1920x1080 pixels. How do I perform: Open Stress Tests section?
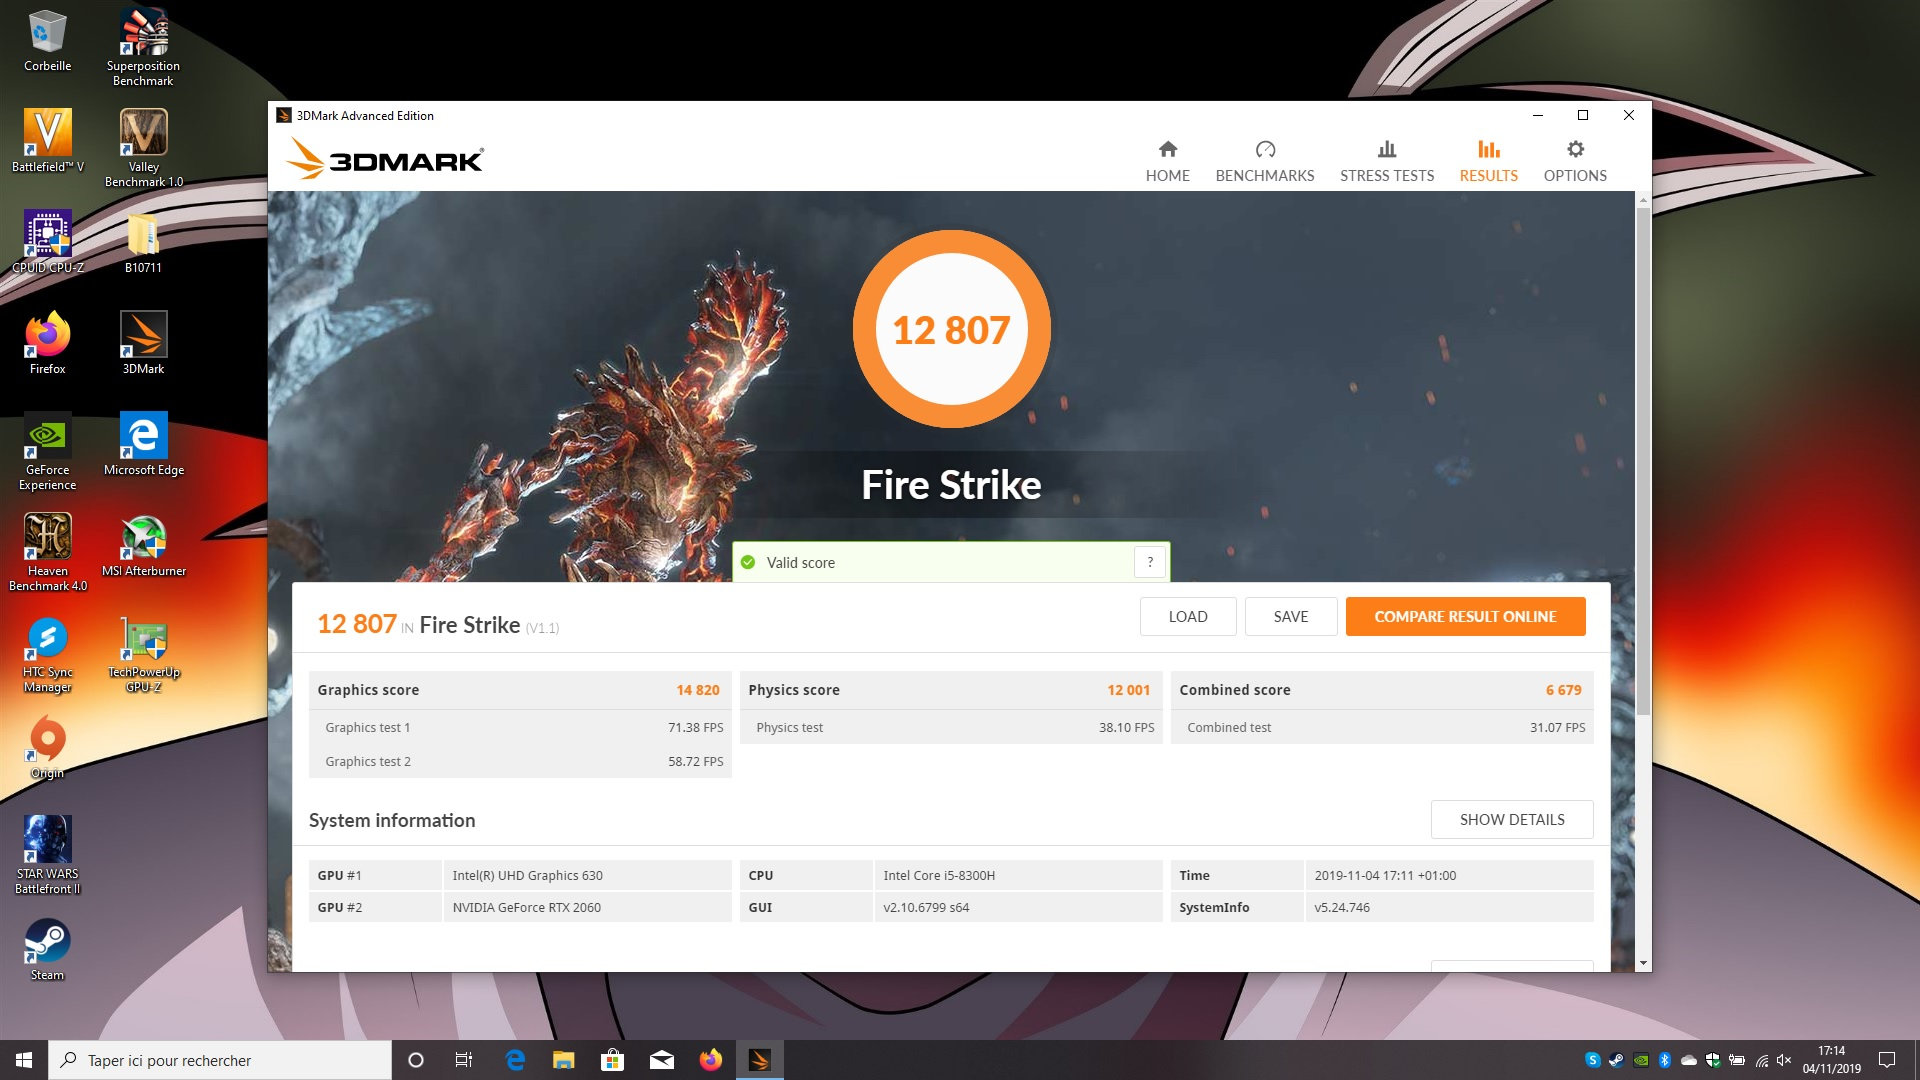pos(1386,161)
